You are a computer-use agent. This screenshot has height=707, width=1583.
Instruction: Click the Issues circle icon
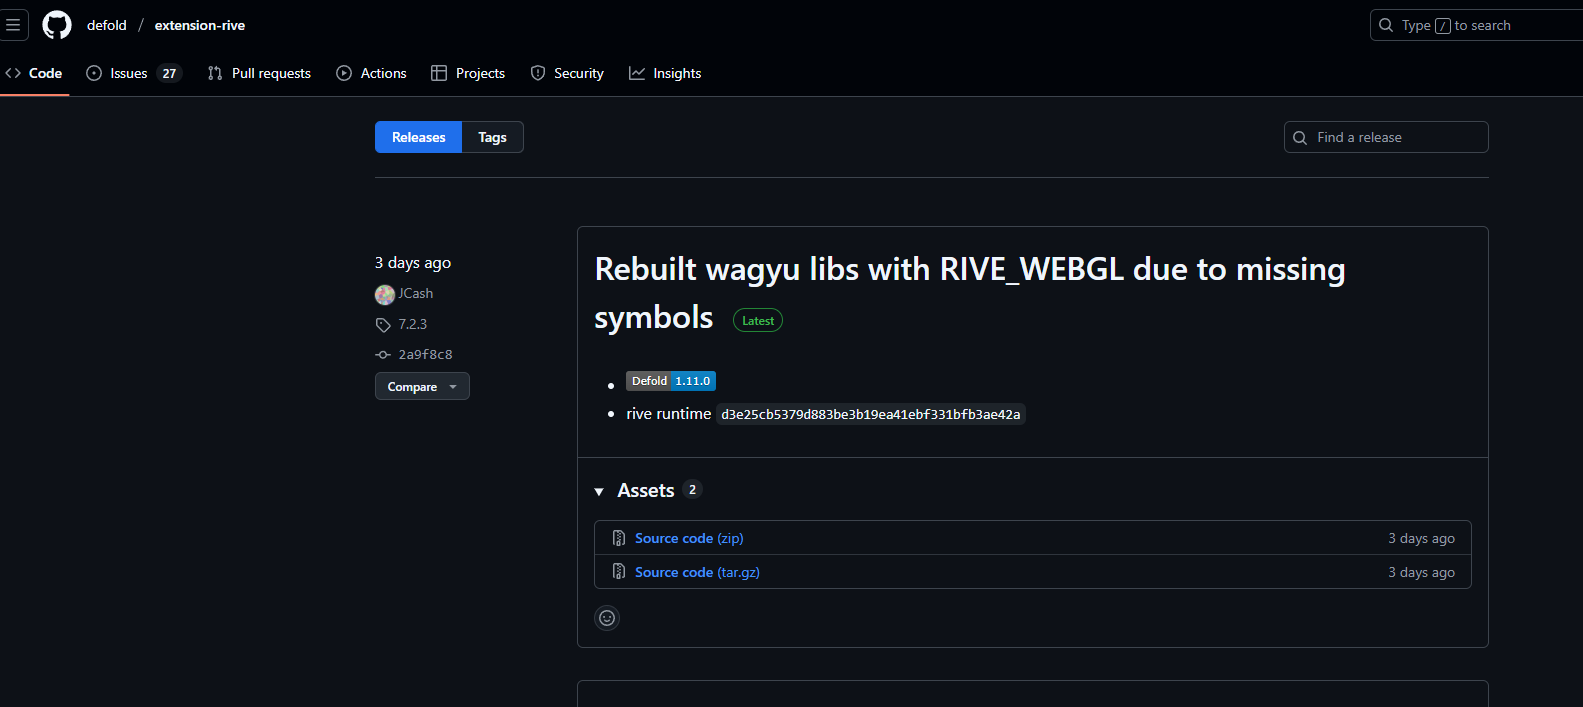click(94, 73)
